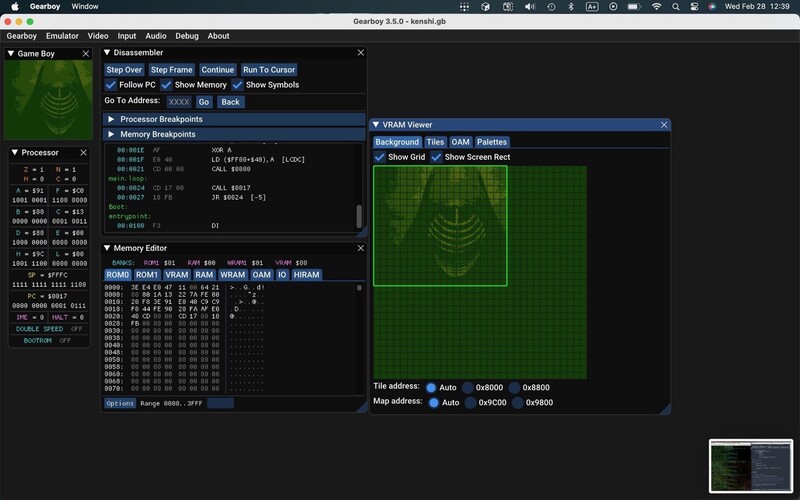Select the ROM1 memory tab

147,274
